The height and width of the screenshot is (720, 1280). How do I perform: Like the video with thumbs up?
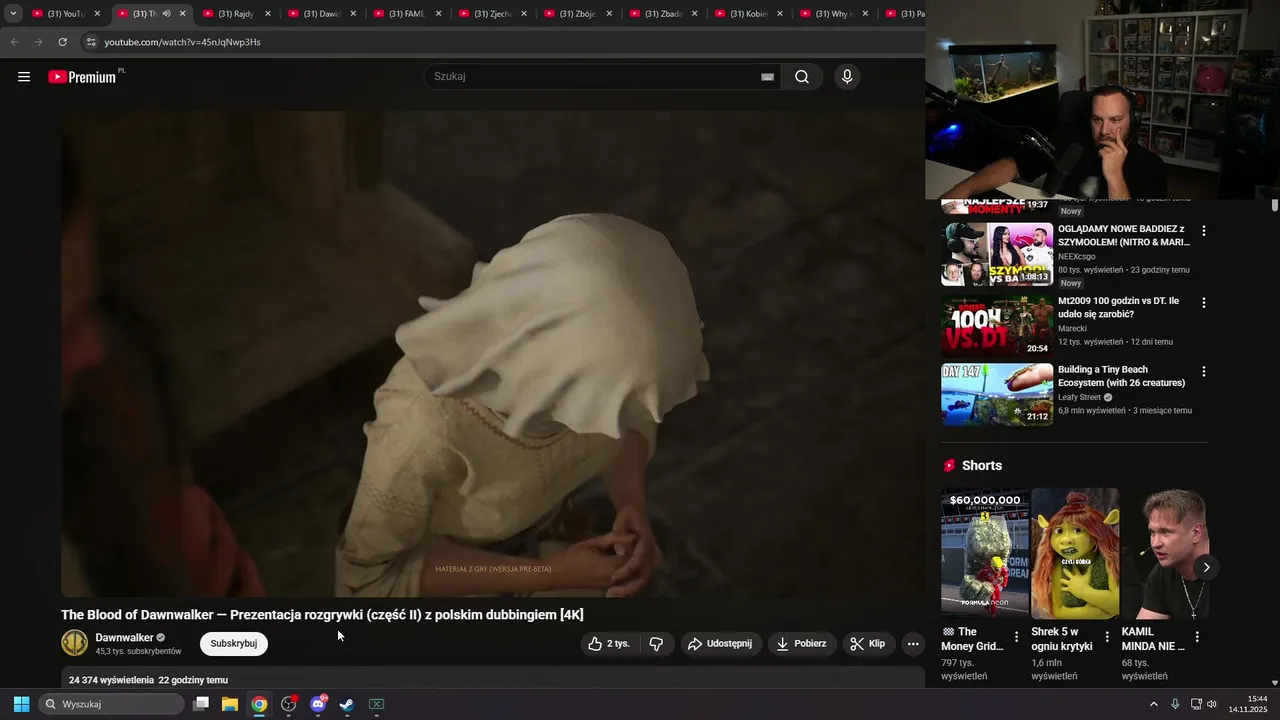[610, 644]
